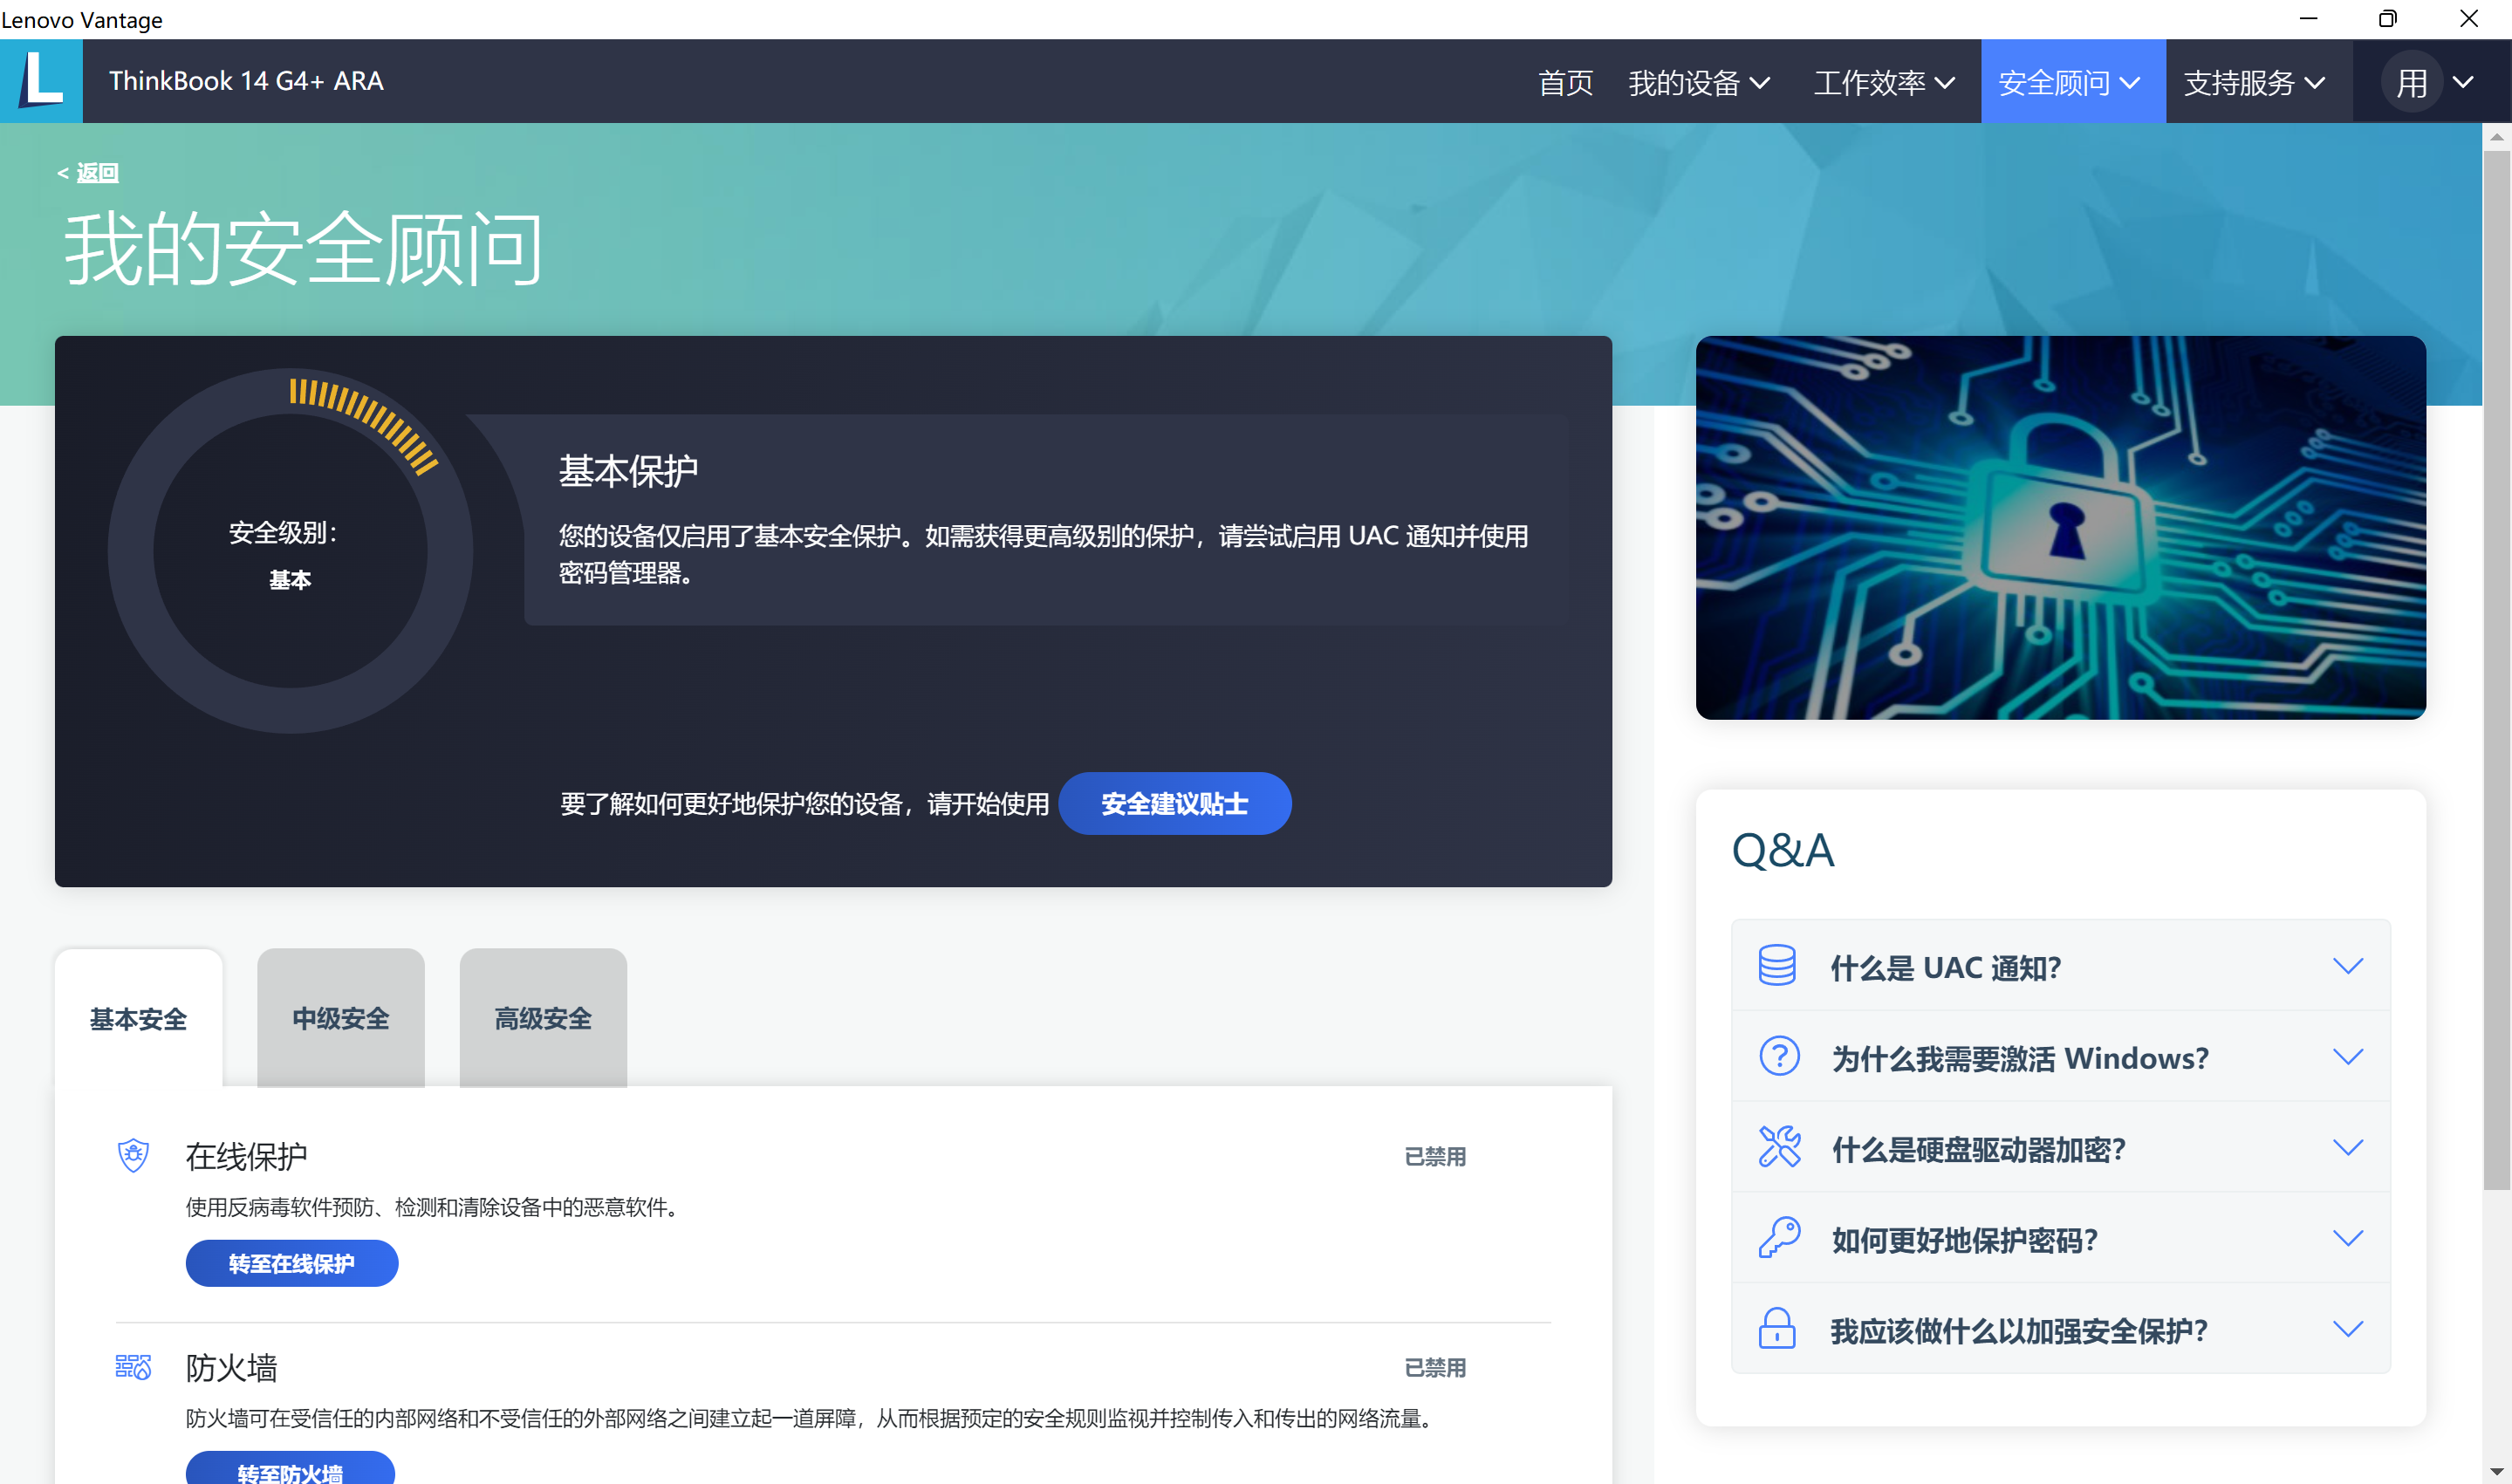
Task: Click the database icon beside 什么是 UAC 通知
Action: coord(1777,965)
